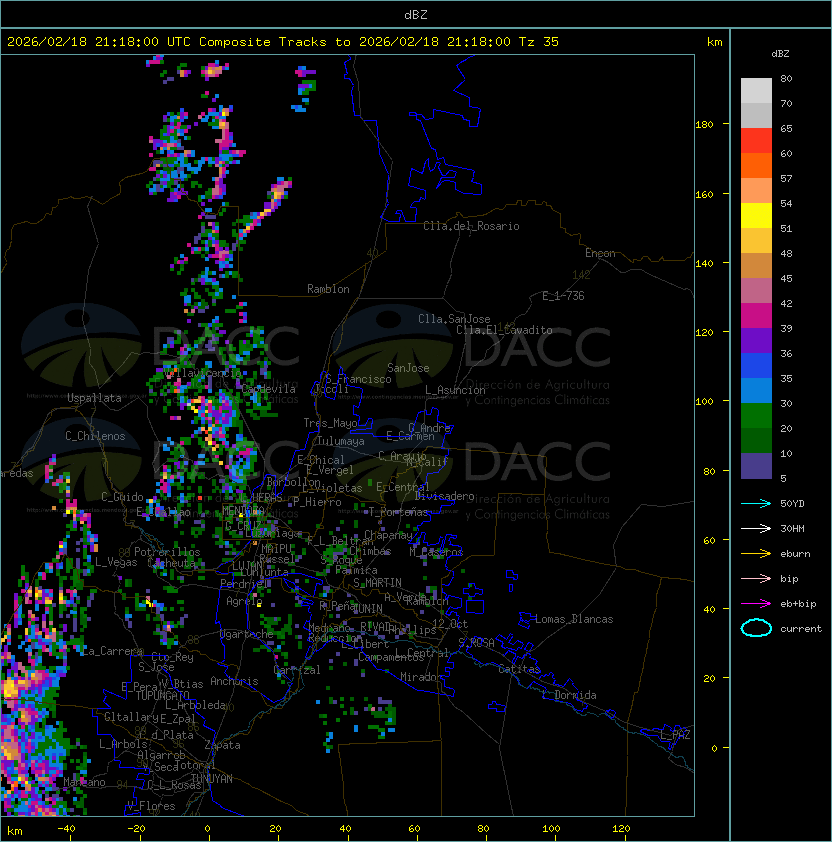Screen dimensions: 832x842
Task: Click the 'E_1-736' map label
Action: click(x=563, y=296)
